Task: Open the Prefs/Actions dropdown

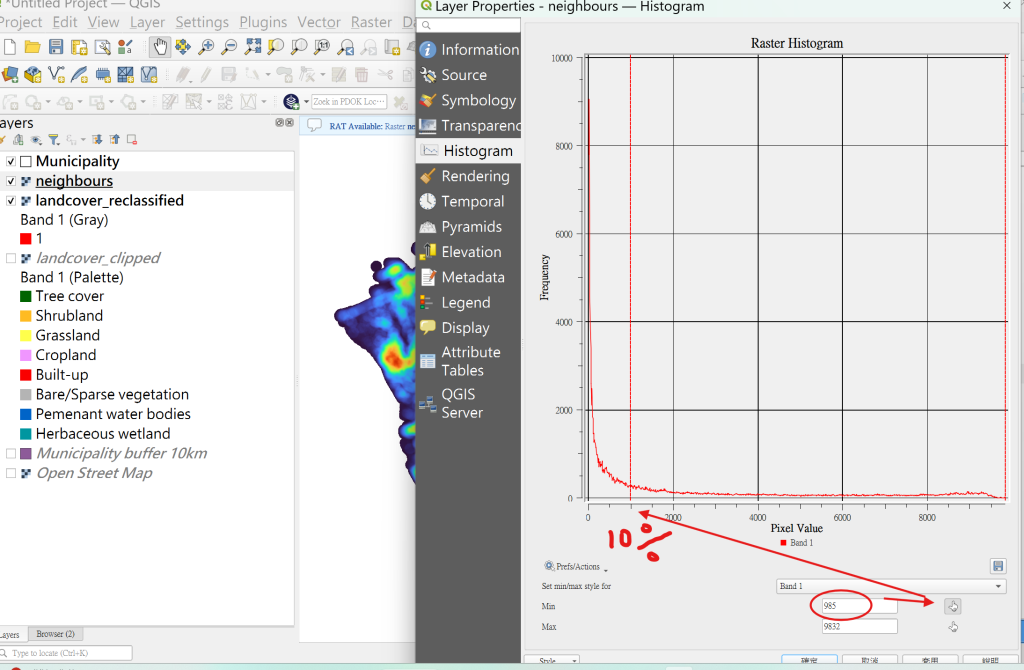Action: tap(575, 567)
